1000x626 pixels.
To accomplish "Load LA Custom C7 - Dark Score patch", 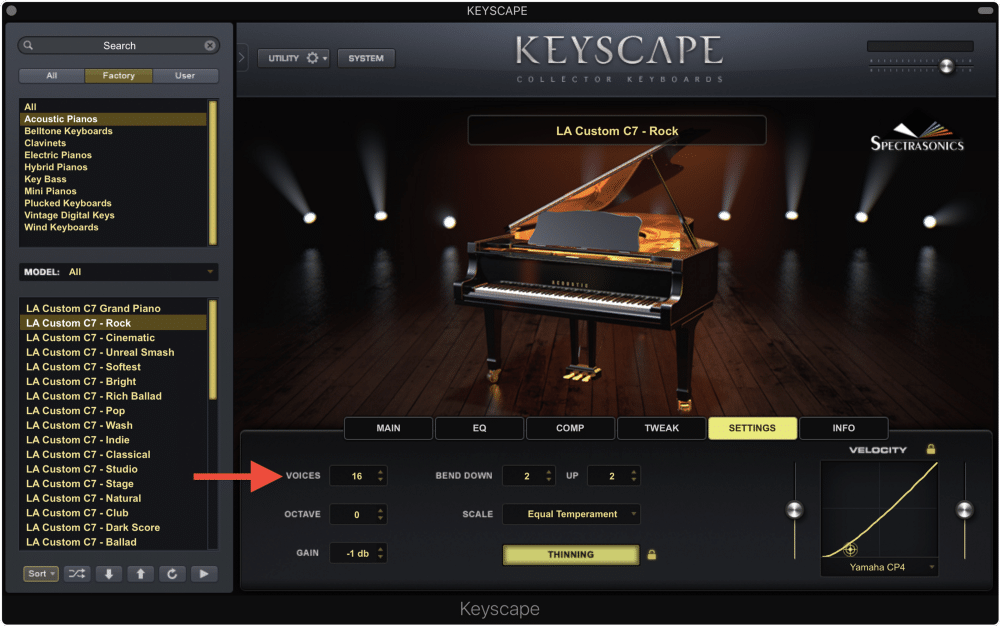I will coord(113,527).
